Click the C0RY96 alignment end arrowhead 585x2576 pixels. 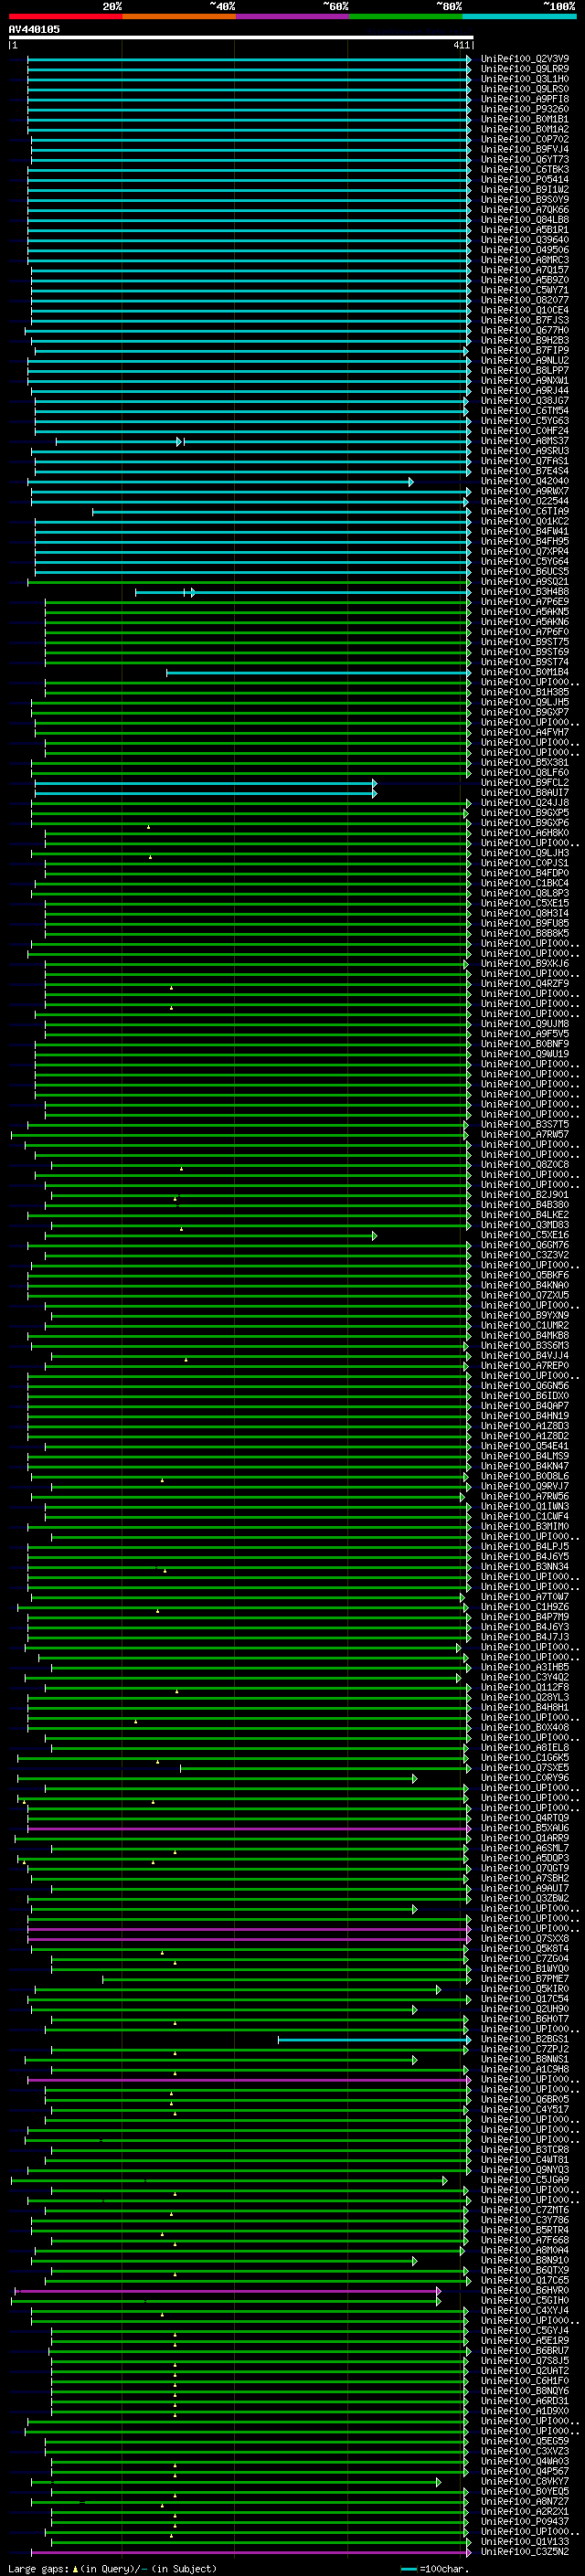[x=414, y=1779]
